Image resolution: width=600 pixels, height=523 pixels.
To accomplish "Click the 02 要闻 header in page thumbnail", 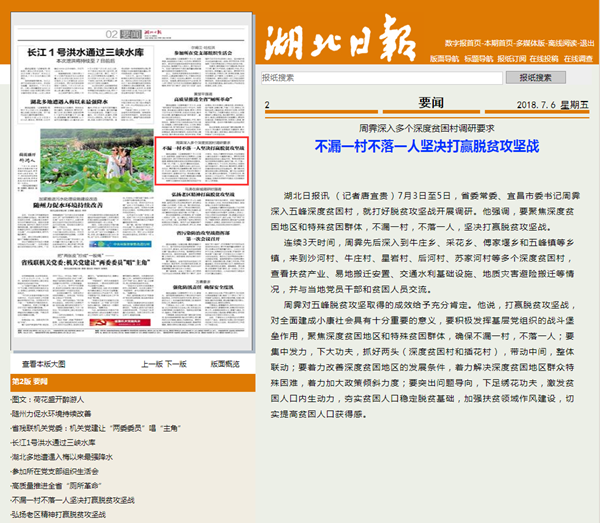I will [x=123, y=34].
